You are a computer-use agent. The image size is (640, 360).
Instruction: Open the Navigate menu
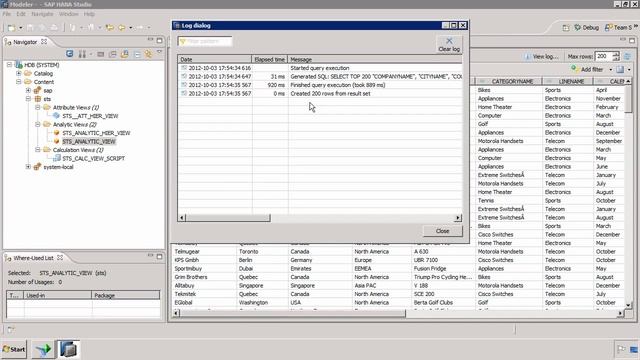(x=42, y=14)
